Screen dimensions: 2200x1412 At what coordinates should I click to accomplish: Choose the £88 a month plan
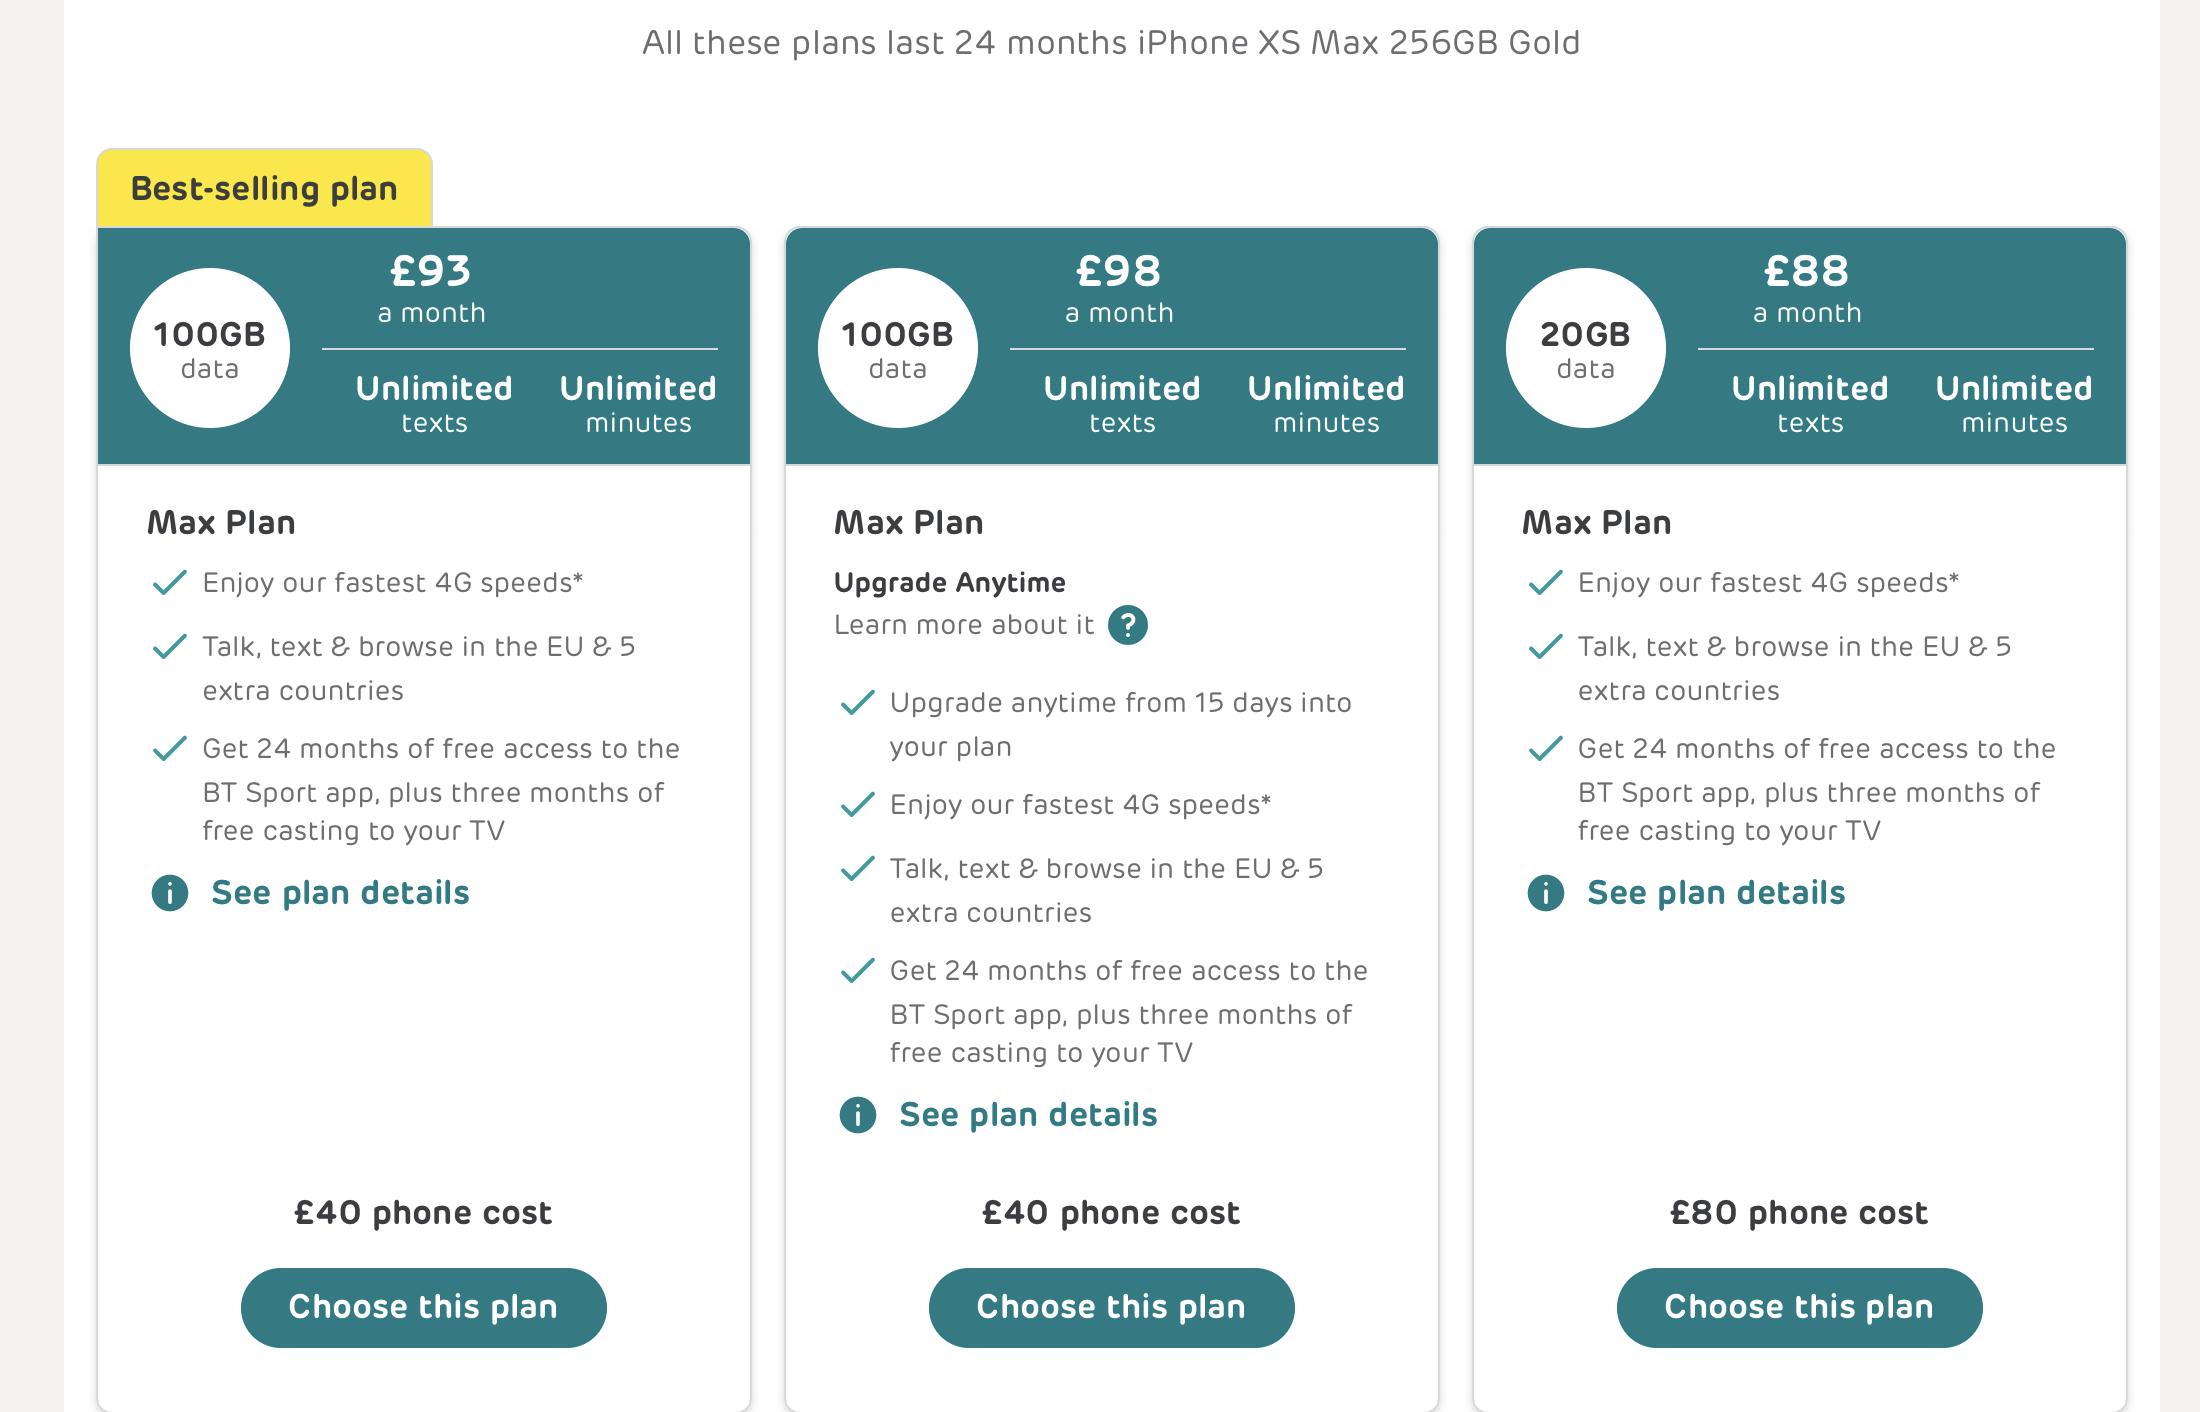point(1799,1308)
